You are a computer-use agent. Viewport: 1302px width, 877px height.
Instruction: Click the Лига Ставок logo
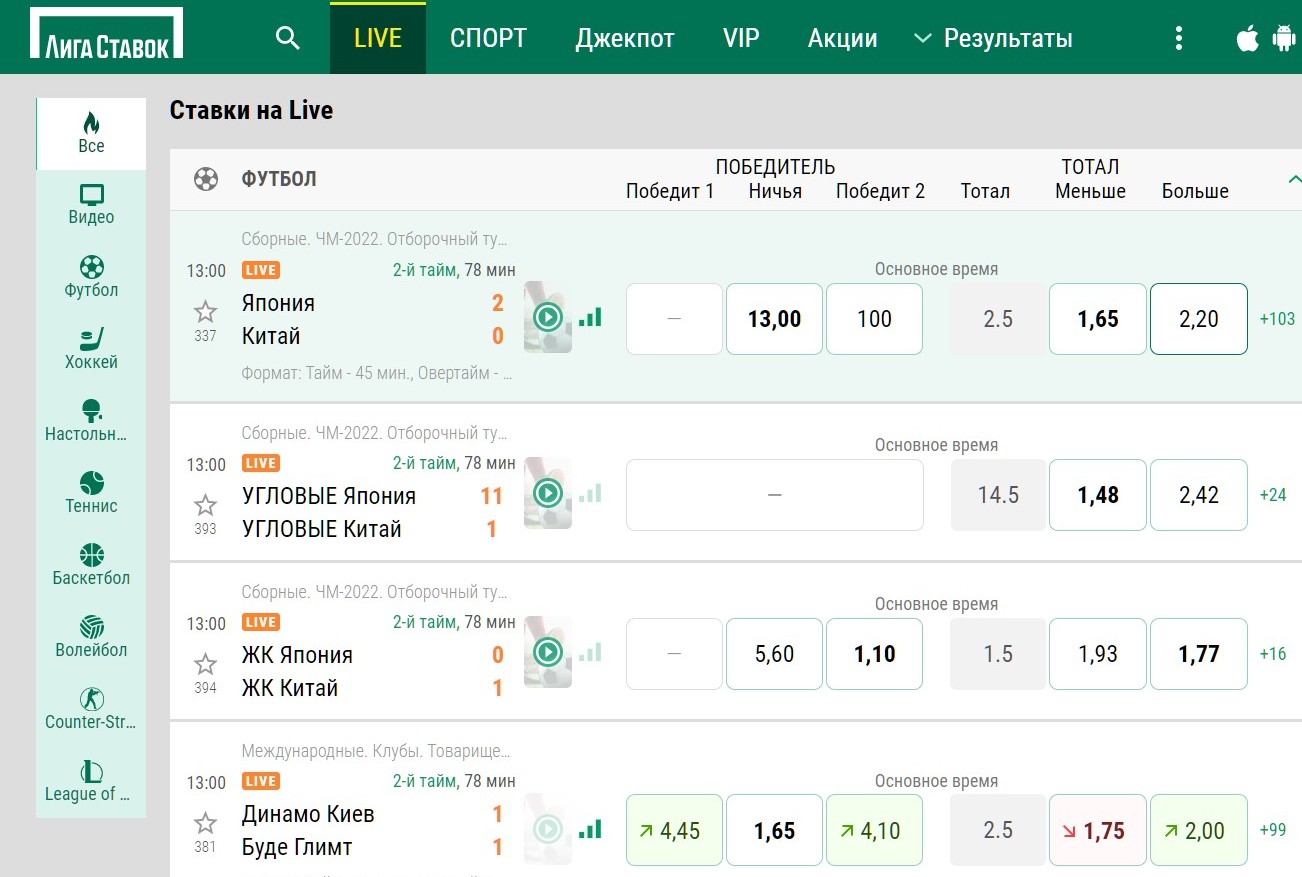(x=107, y=34)
